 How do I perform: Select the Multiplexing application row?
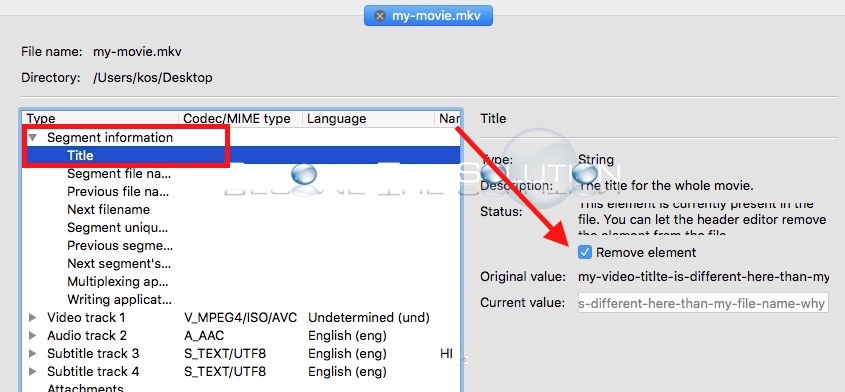coord(241,281)
